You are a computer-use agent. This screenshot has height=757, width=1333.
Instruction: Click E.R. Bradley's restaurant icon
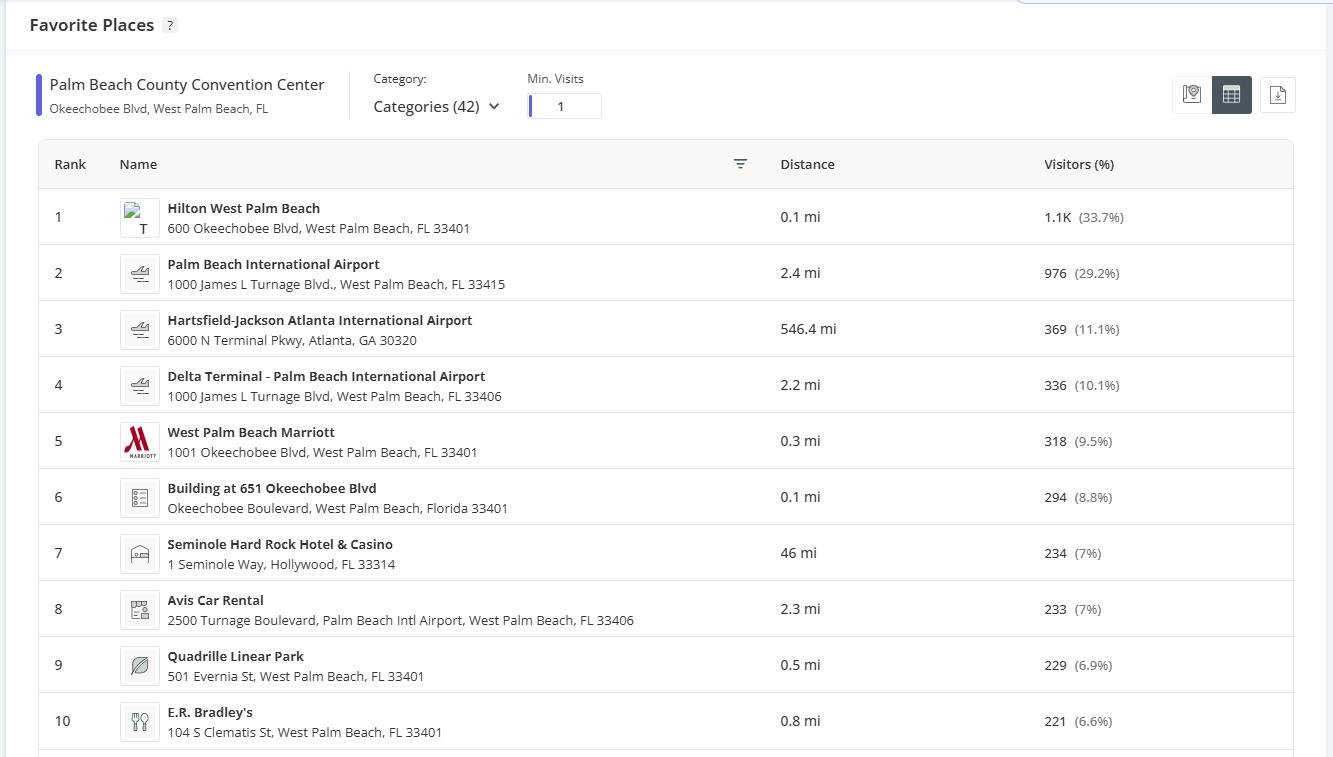pyautogui.click(x=140, y=721)
